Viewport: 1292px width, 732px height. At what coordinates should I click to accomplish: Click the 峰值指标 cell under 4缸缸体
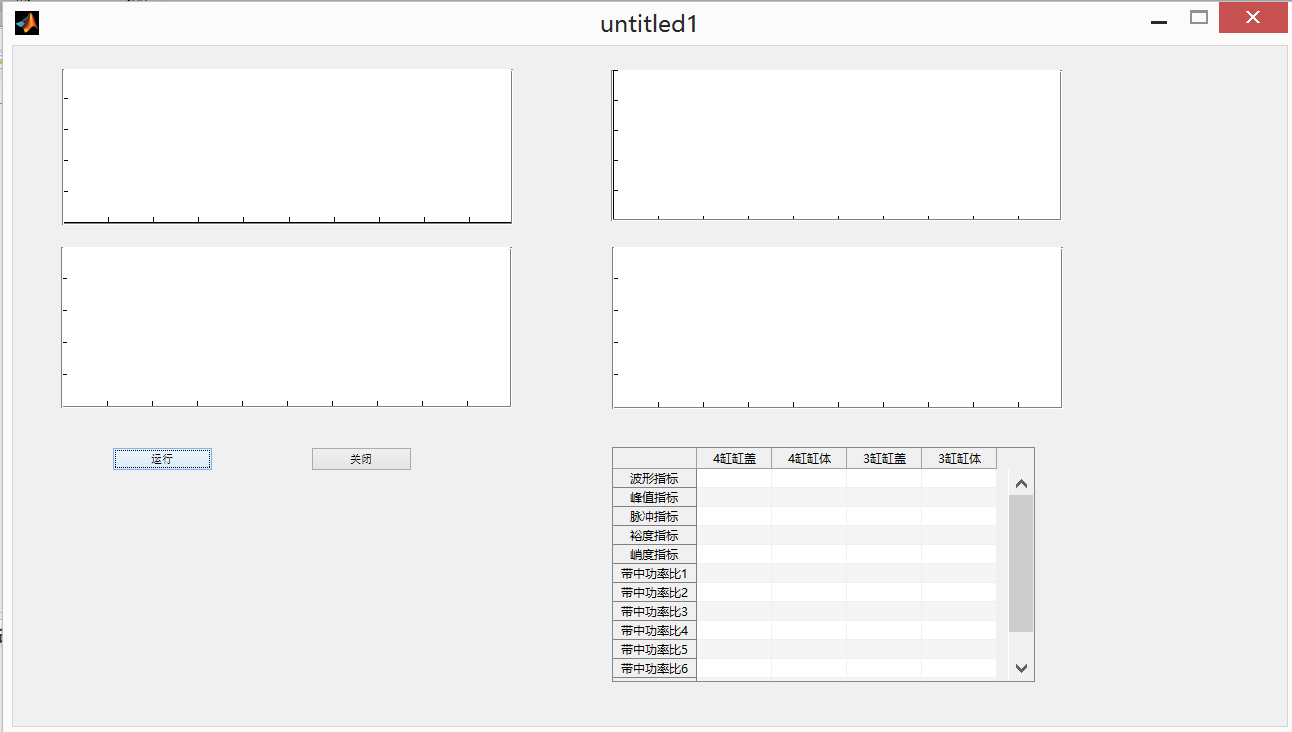click(x=809, y=497)
